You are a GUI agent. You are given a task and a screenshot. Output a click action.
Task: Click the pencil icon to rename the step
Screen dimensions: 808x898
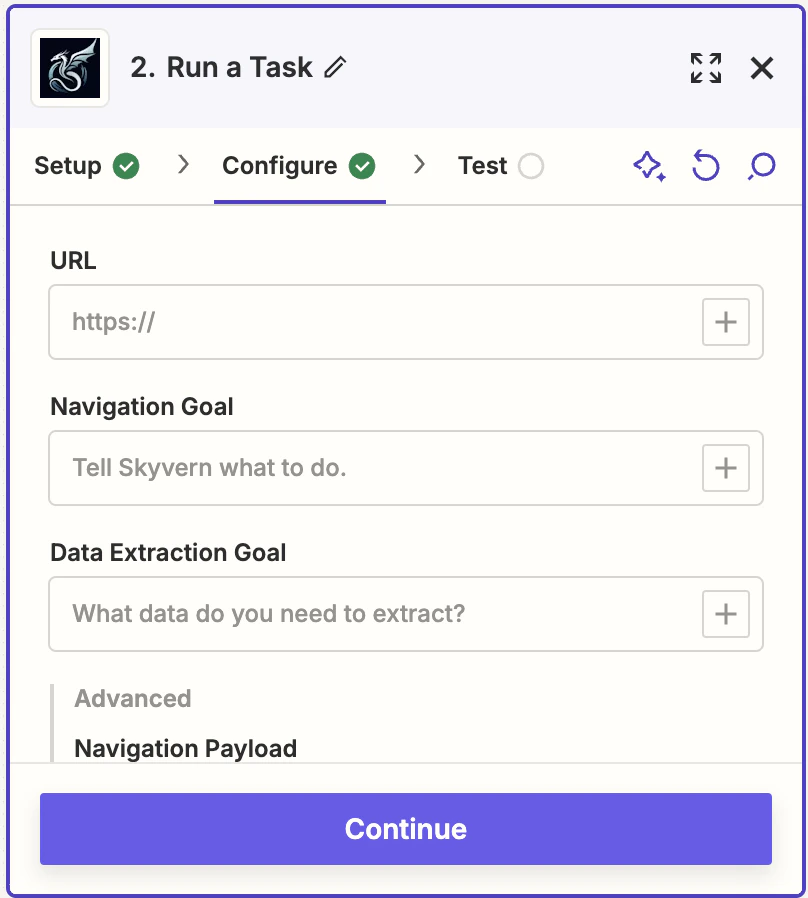(x=336, y=67)
